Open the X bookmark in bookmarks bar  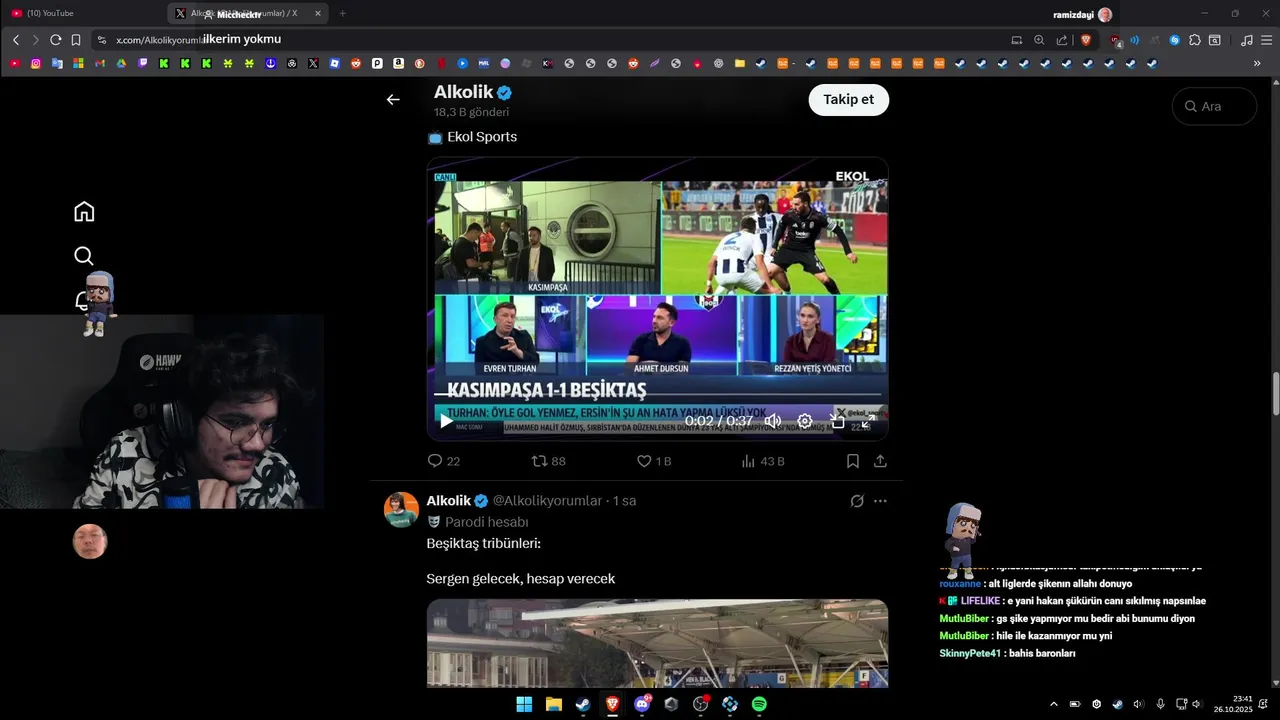[x=313, y=63]
